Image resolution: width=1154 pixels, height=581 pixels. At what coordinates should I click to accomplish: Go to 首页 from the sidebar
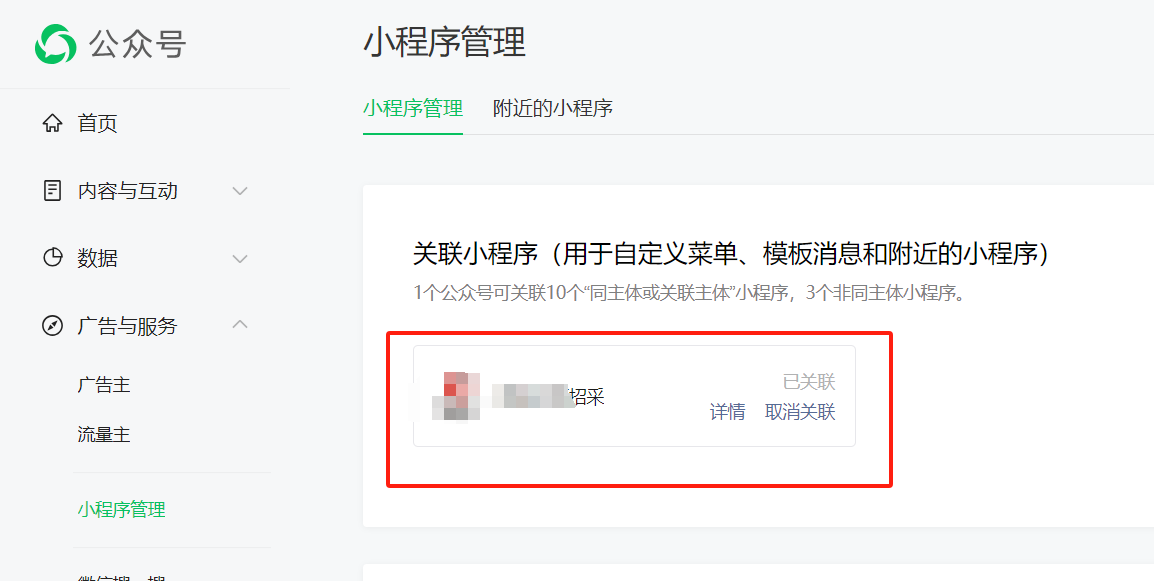(x=97, y=123)
